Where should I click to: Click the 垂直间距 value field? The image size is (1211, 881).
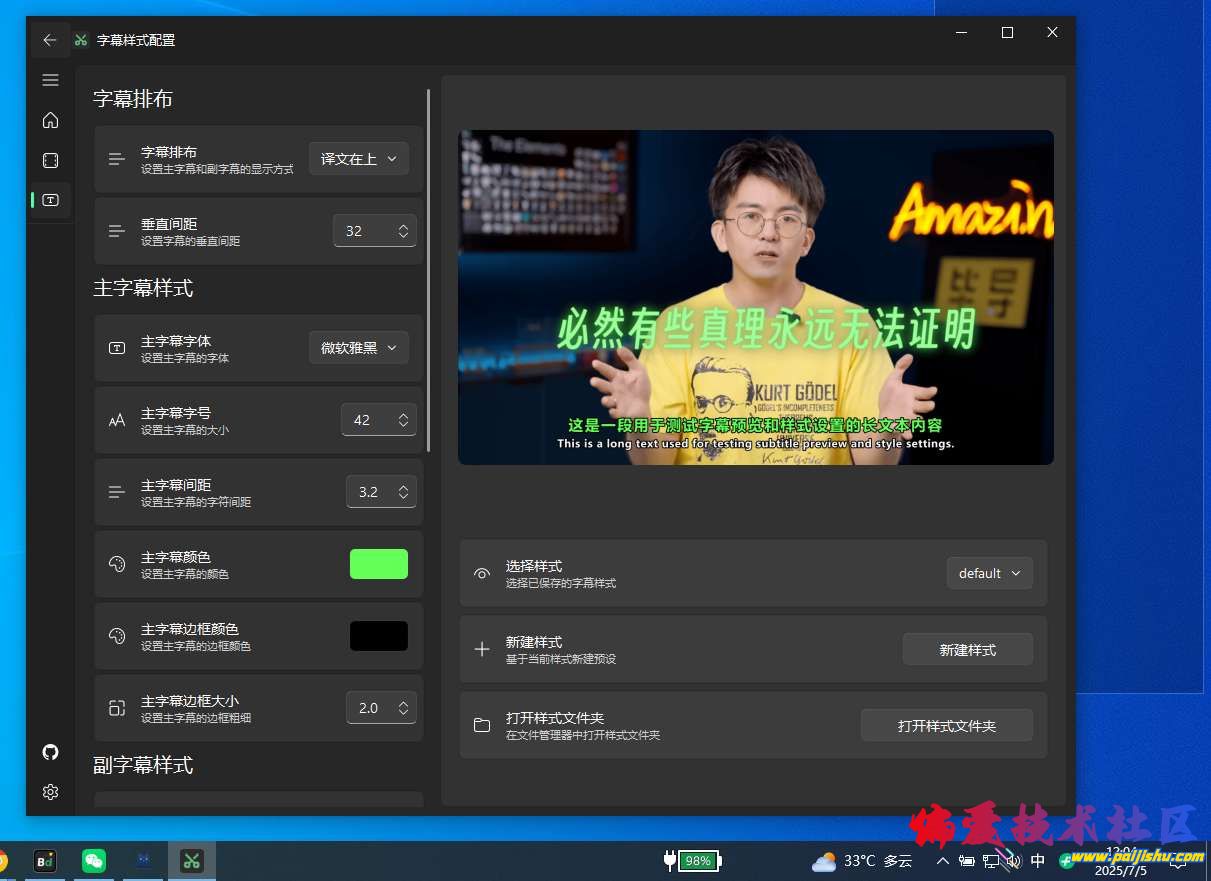[360, 231]
